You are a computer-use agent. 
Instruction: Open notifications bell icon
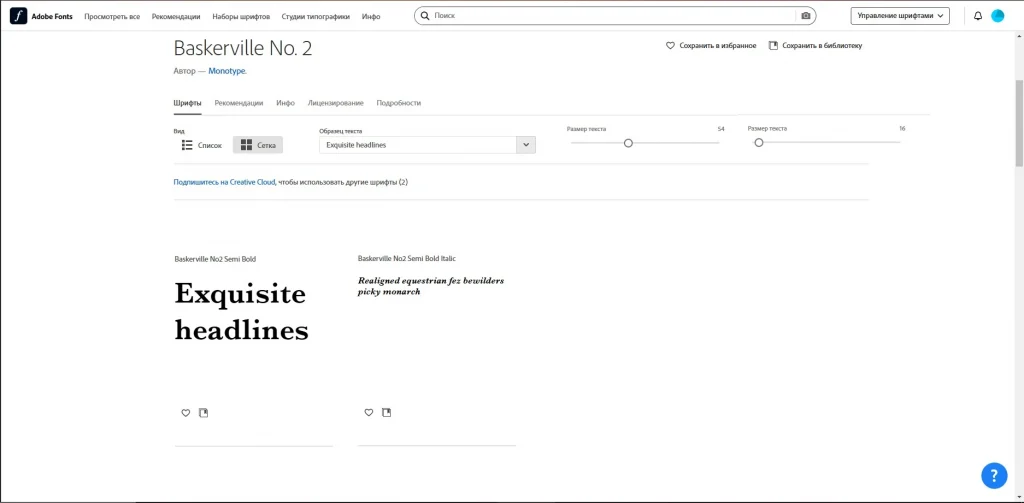(978, 16)
